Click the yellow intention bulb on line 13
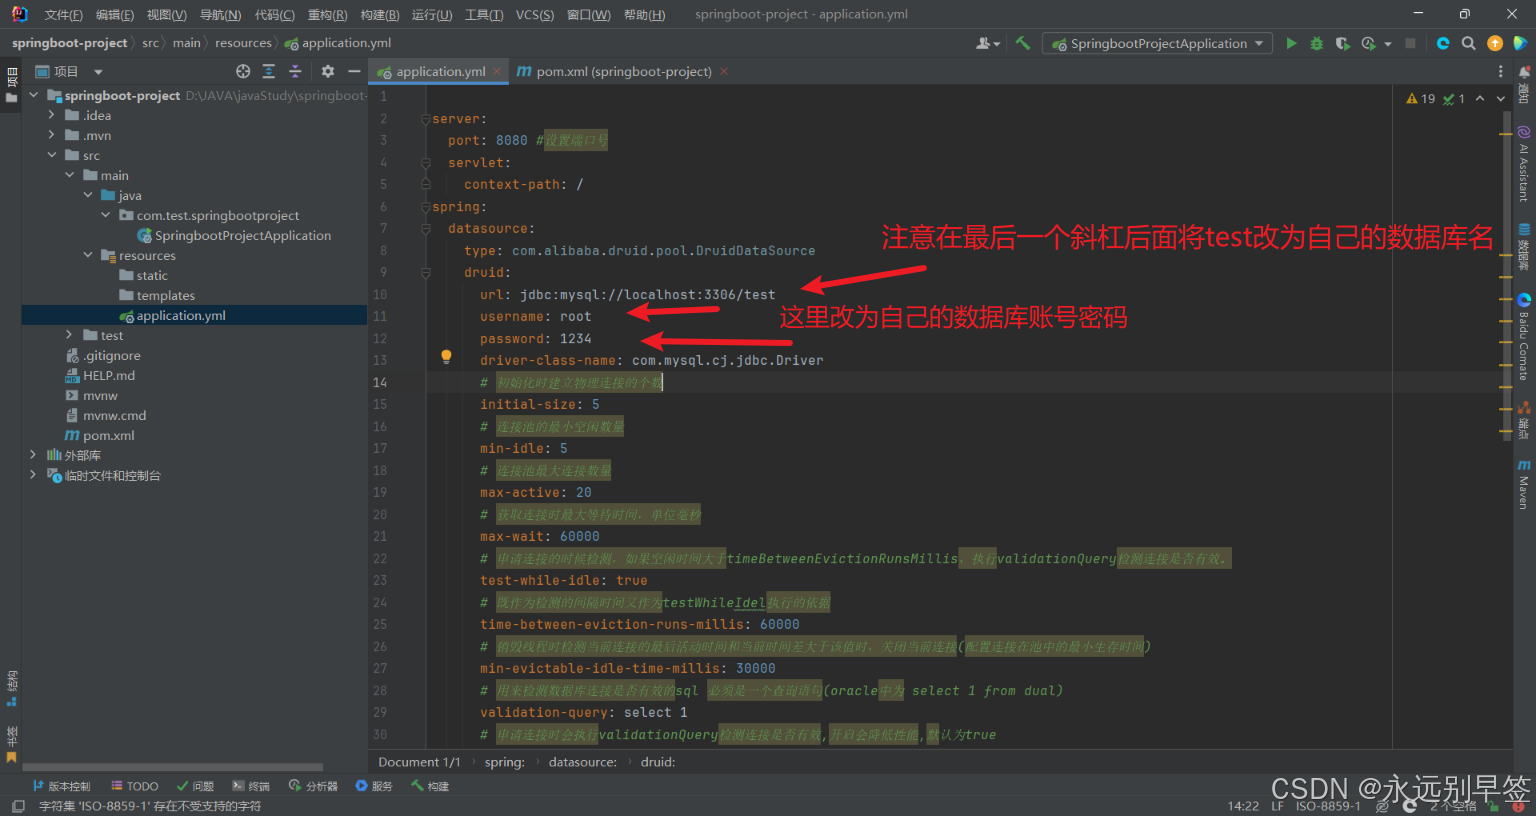Viewport: 1536px width, 816px height. click(445, 357)
